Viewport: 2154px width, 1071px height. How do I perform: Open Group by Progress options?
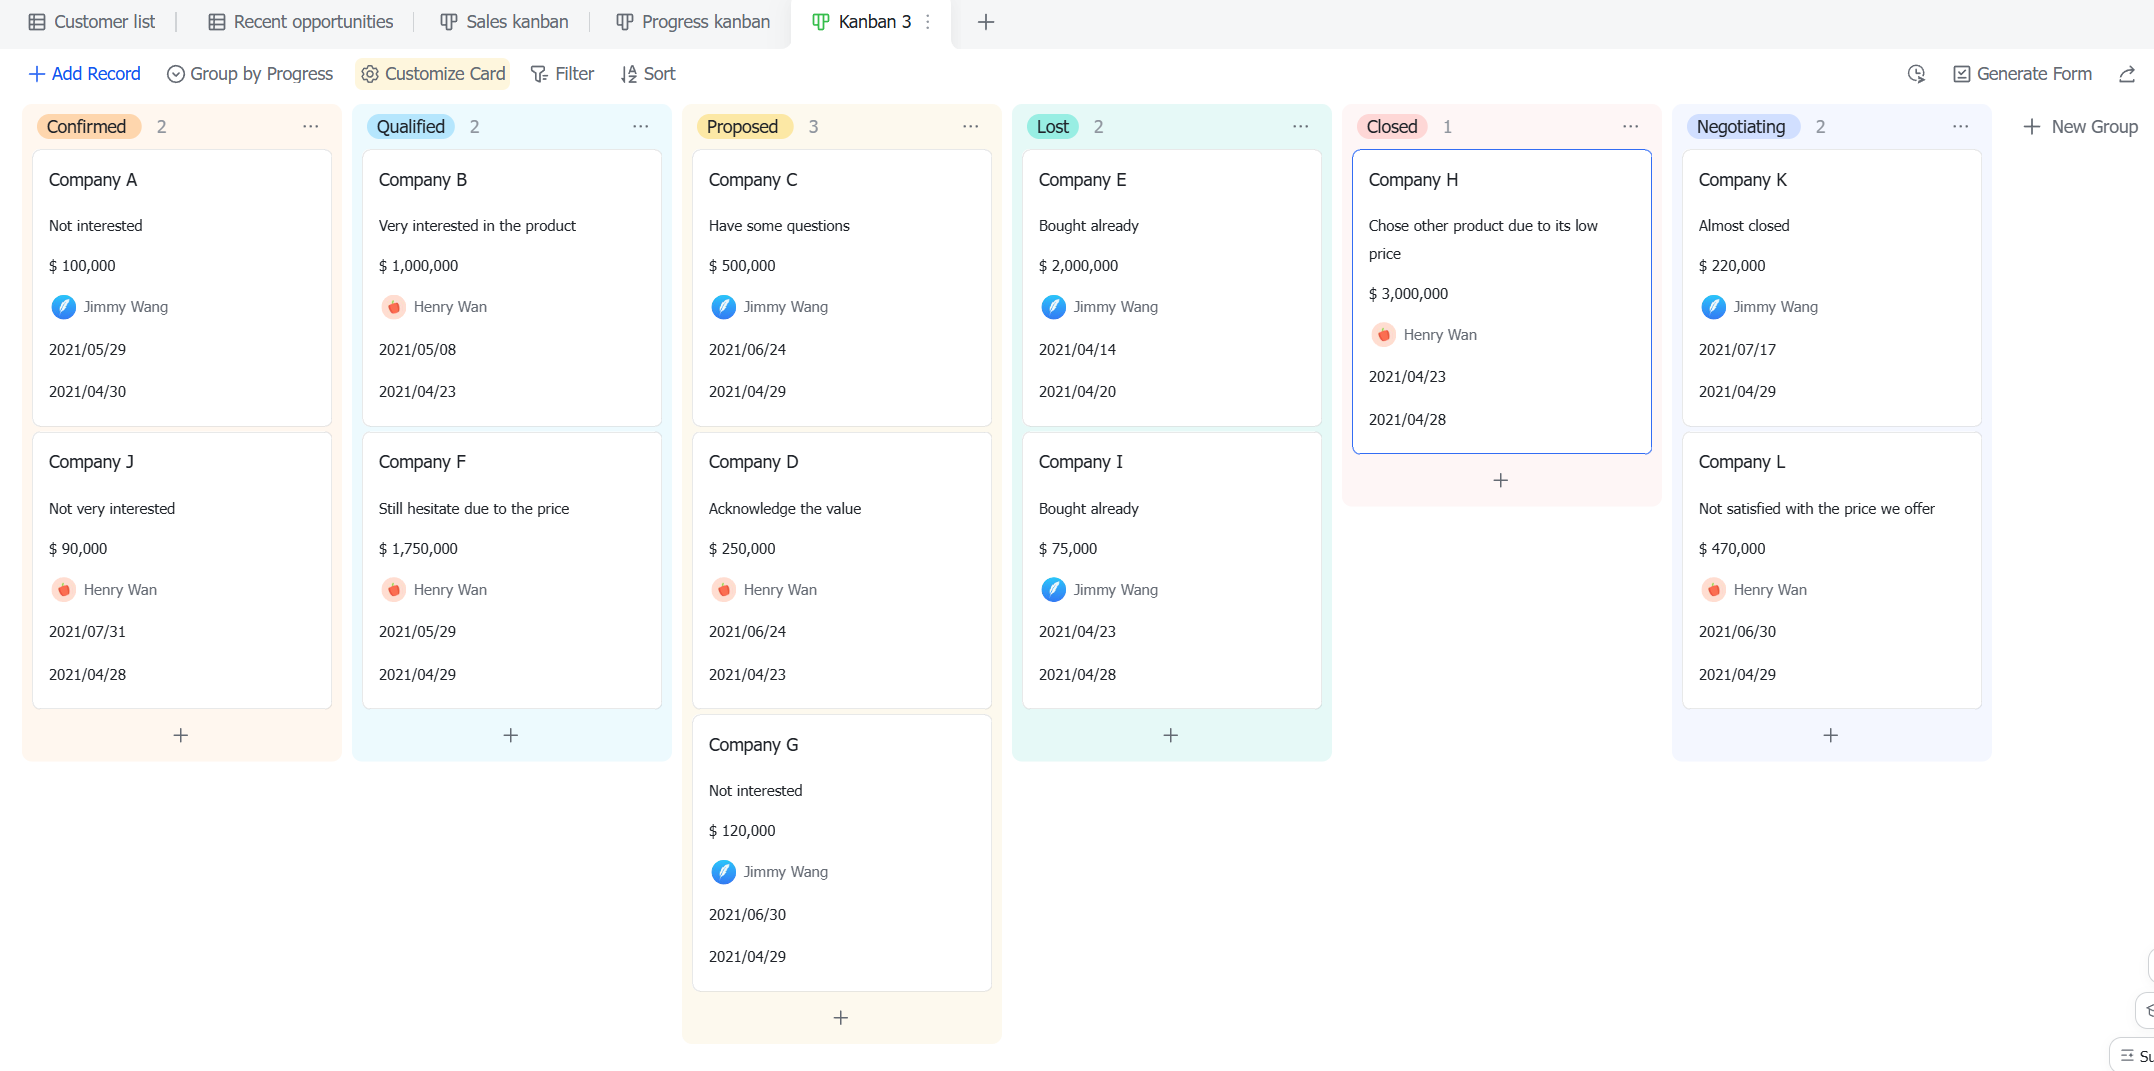[250, 74]
